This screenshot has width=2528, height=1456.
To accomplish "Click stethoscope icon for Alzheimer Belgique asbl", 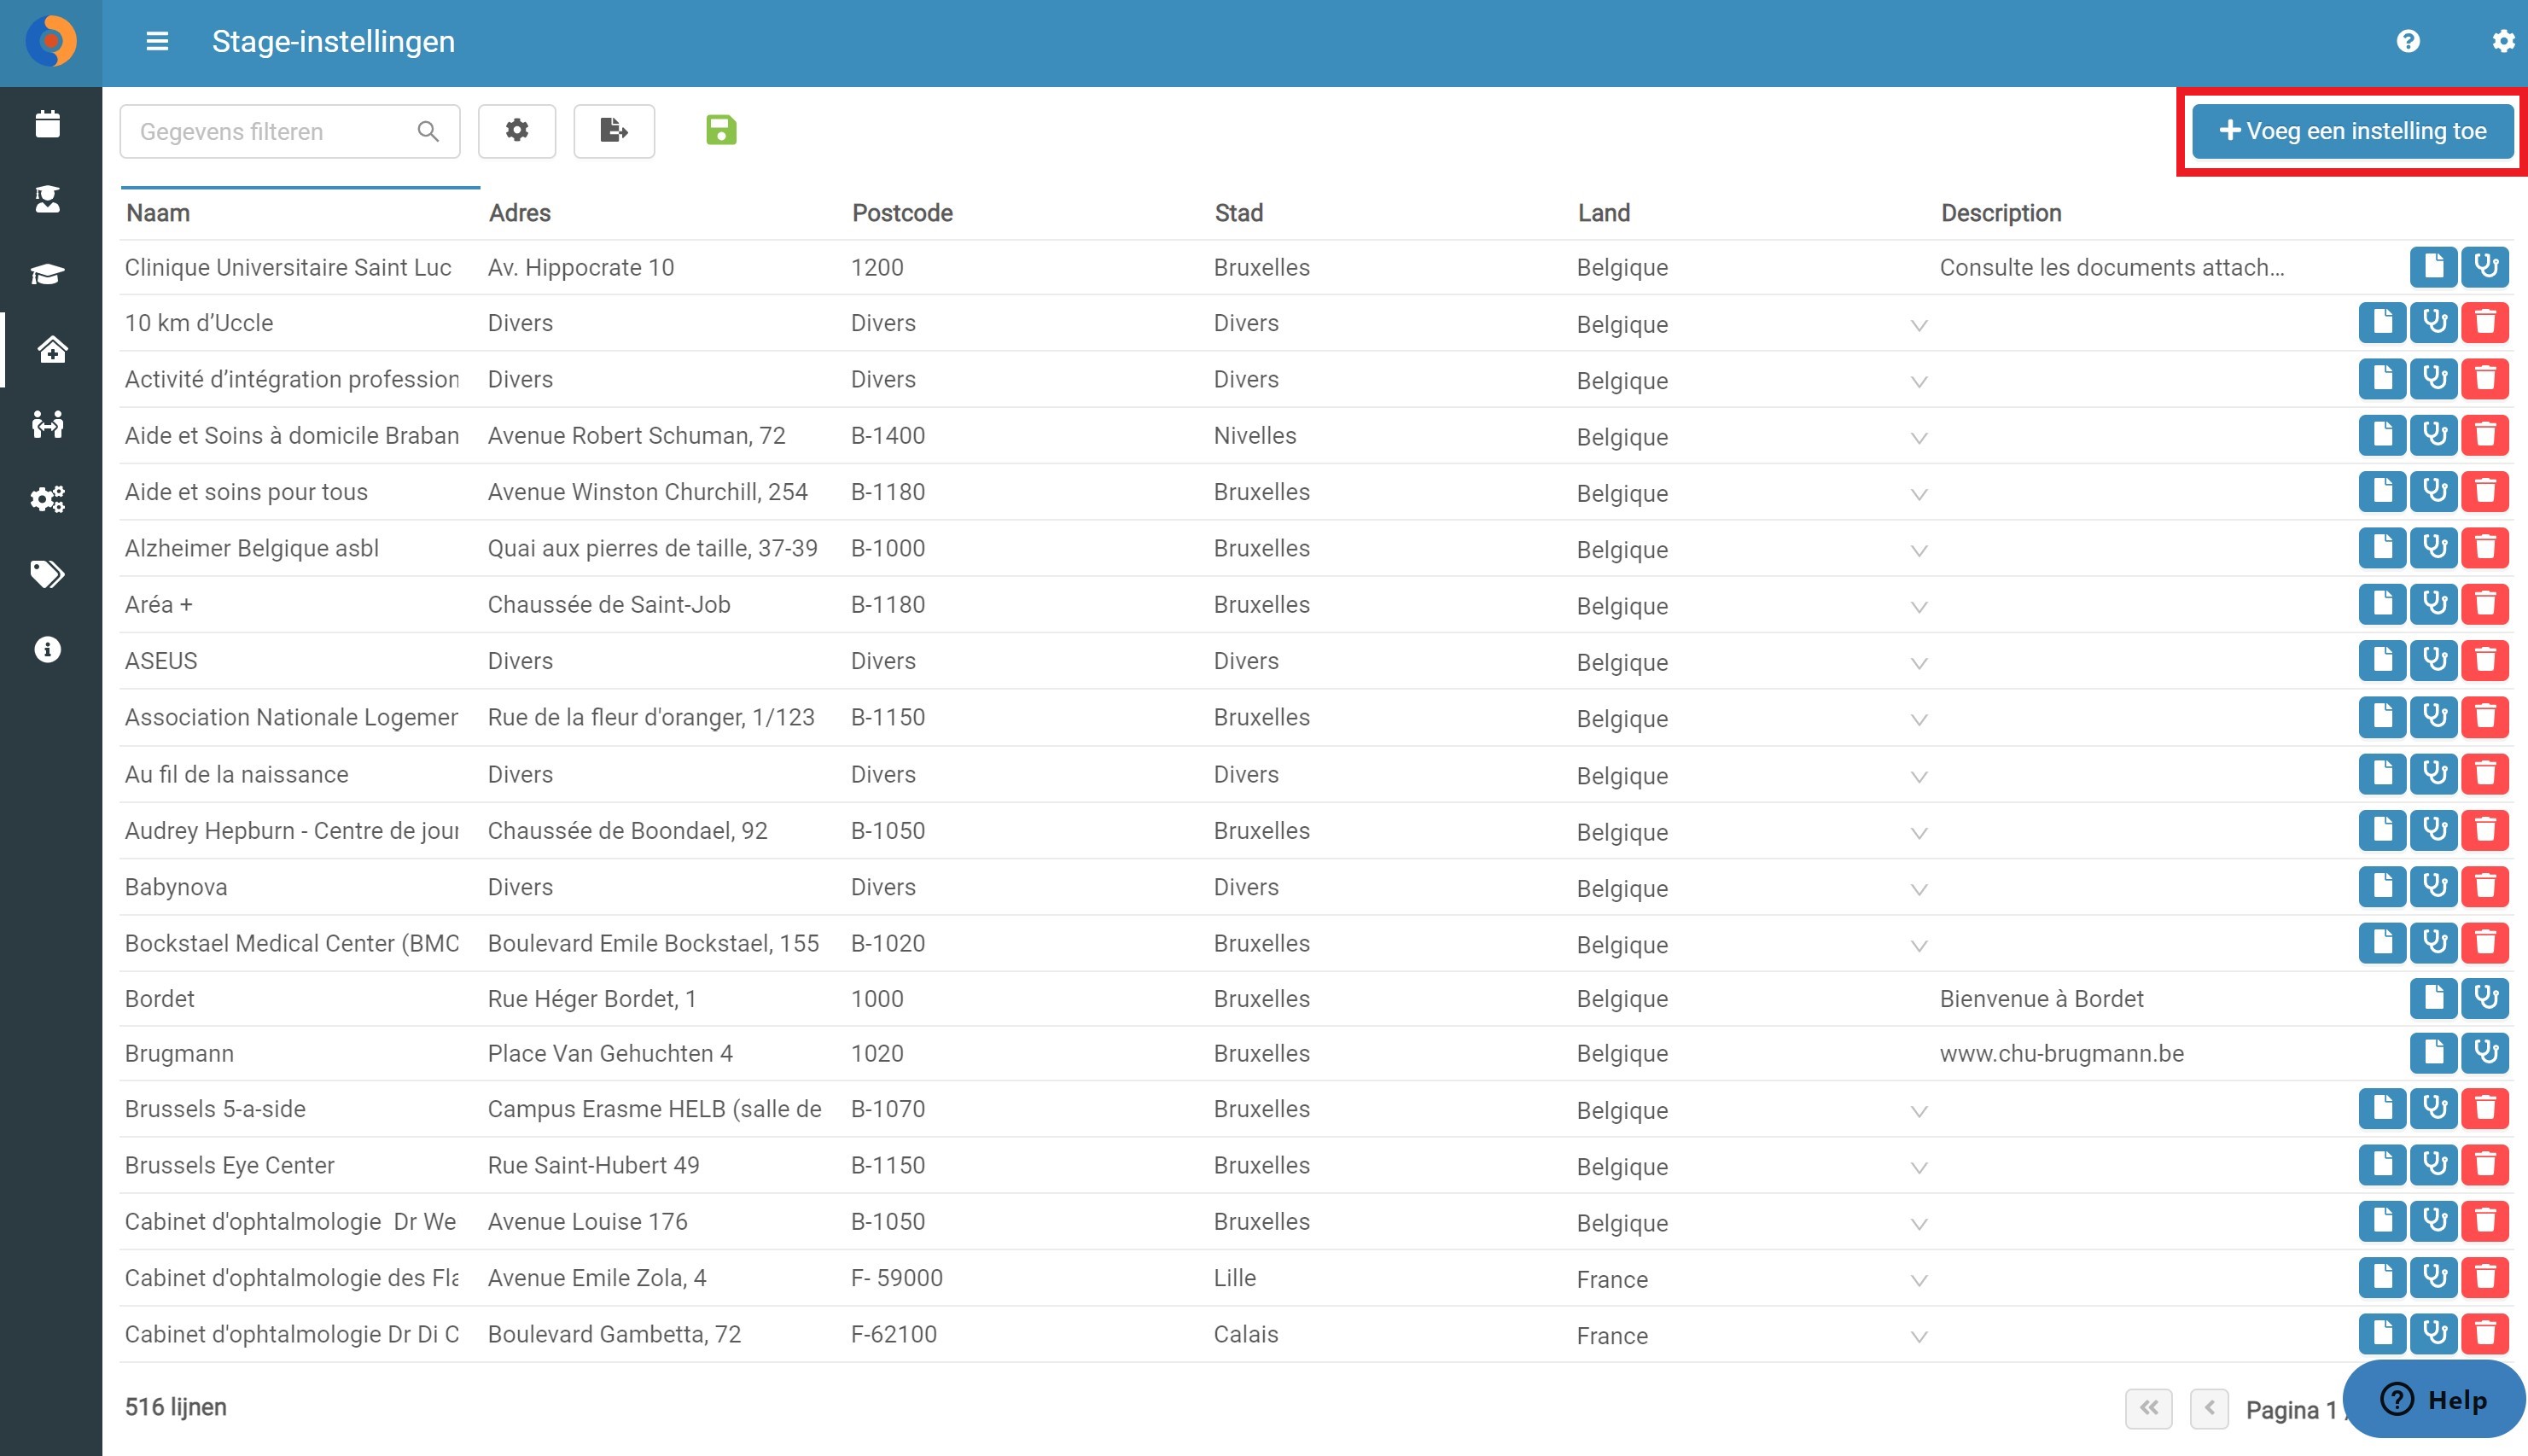I will point(2433,547).
